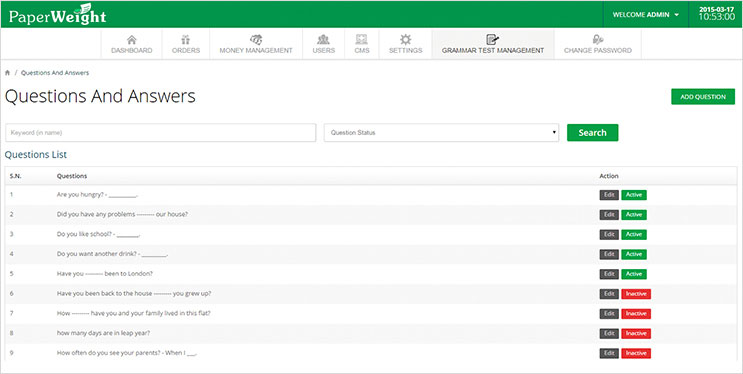Click the 'Questions List' heading
Screen dimensions: 743x374
(x=36, y=155)
